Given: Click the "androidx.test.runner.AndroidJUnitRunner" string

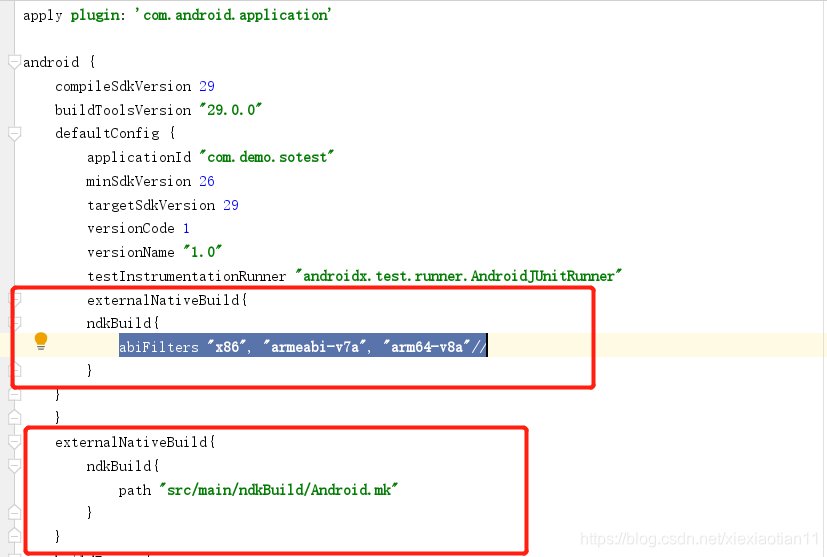Looking at the screenshot, I should (458, 276).
